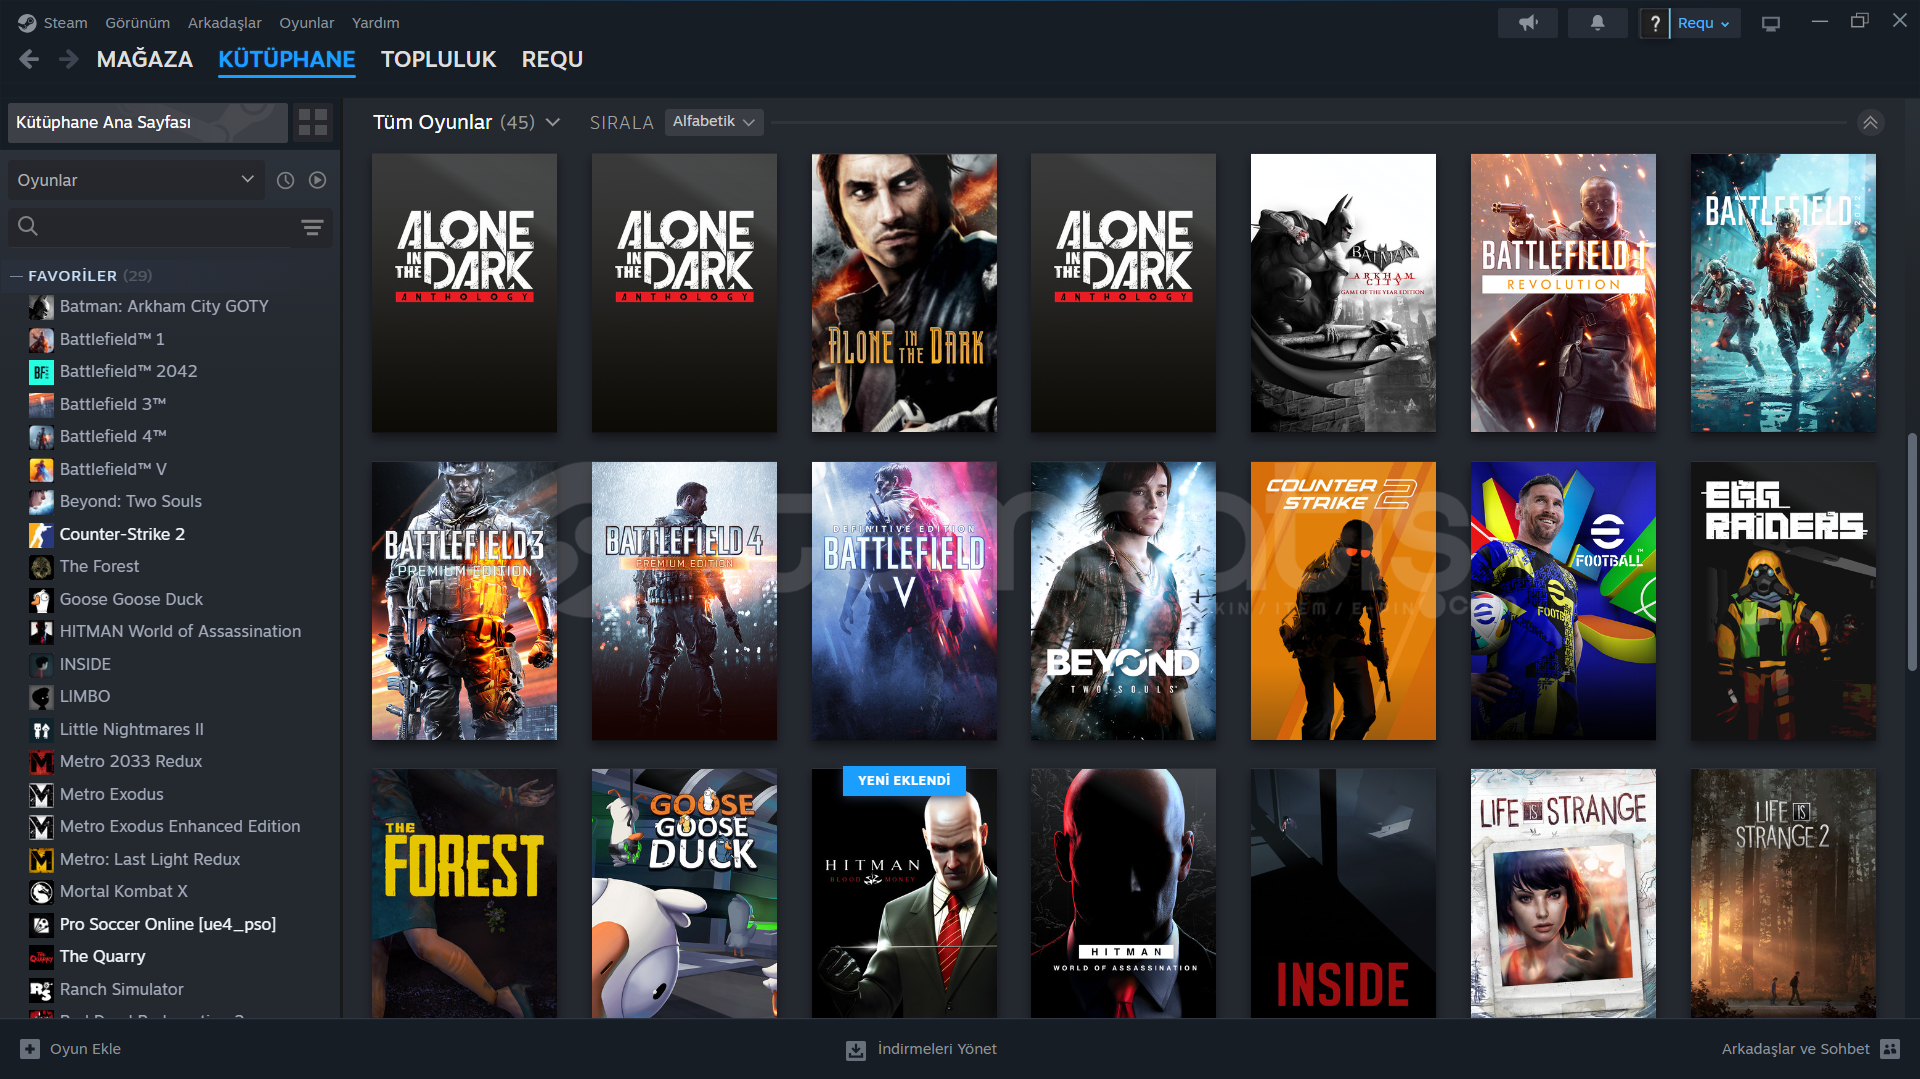Select Pro Soccer Online in list
The image size is (1920, 1079).
[170, 925]
